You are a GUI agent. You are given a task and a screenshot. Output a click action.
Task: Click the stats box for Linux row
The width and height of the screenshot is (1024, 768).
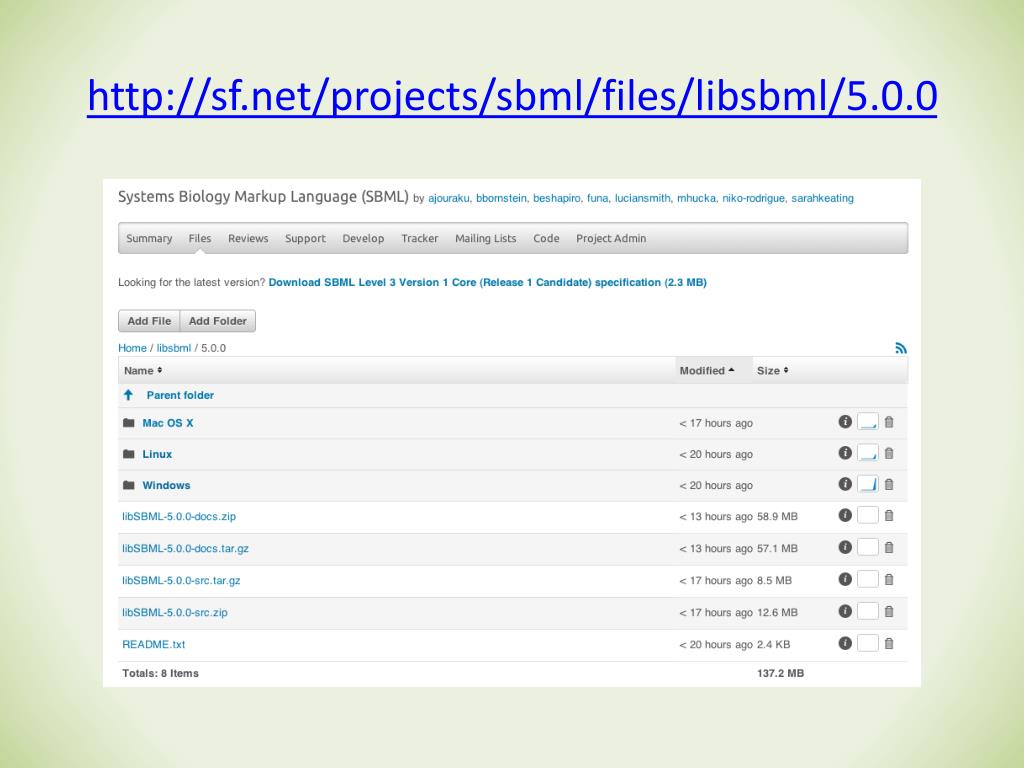click(867, 453)
